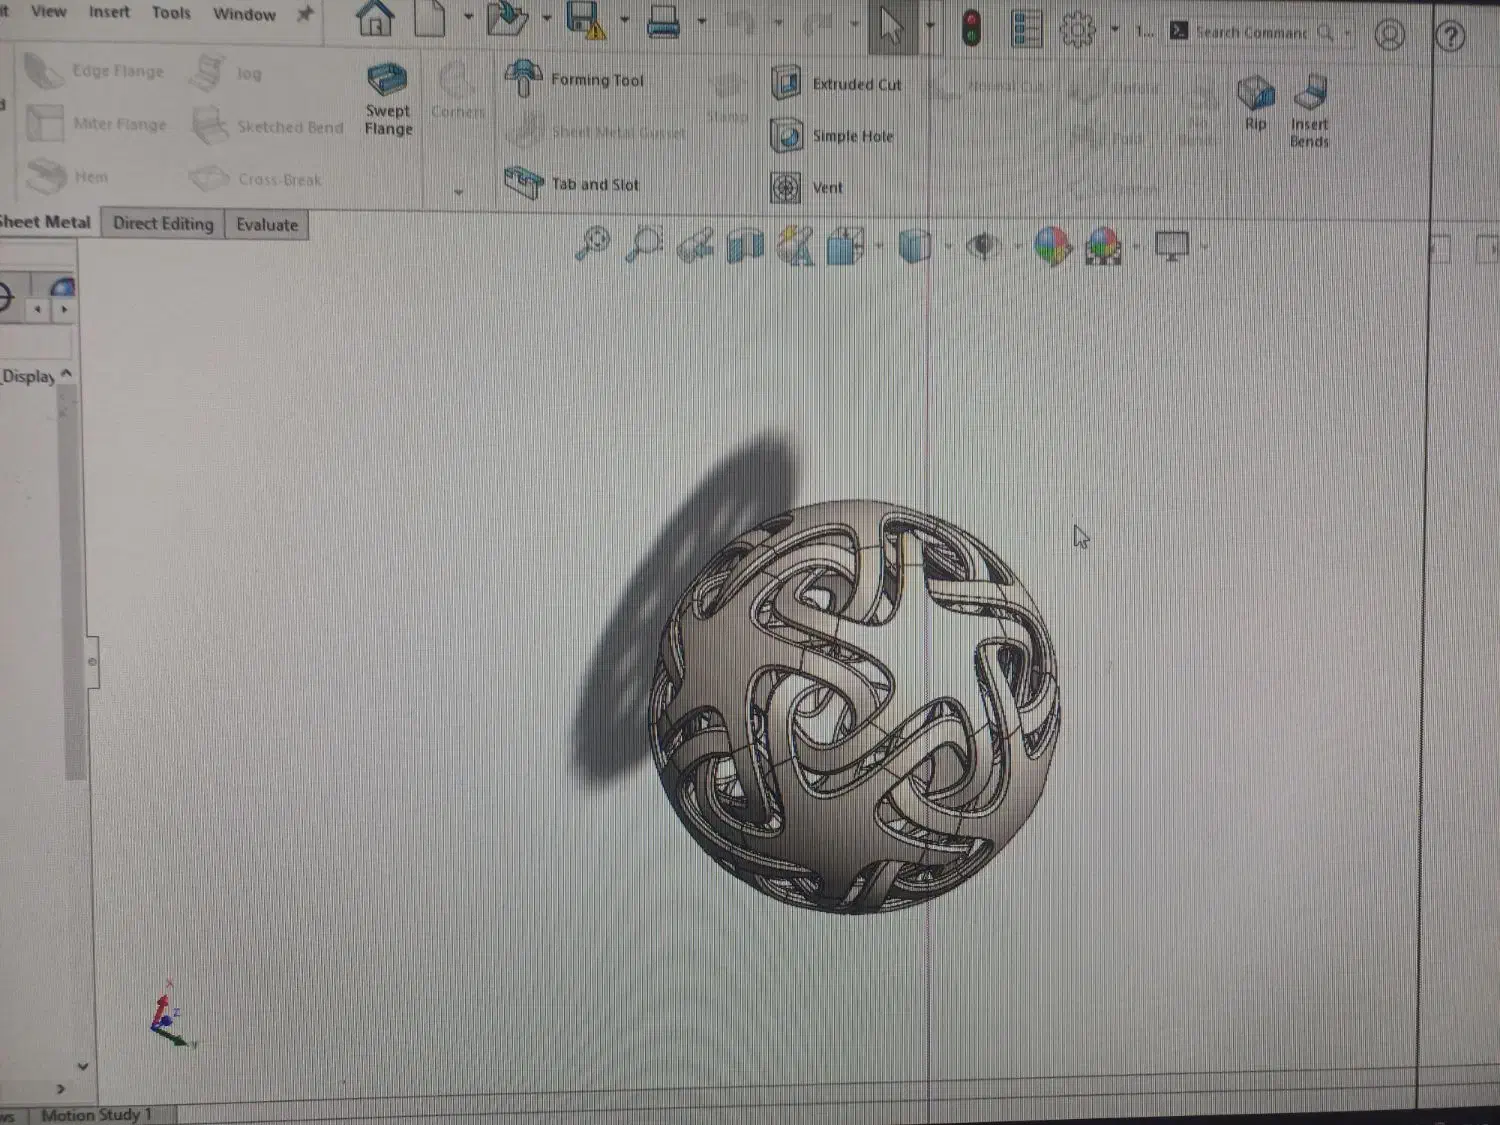1500x1125 pixels.
Task: Add a Vent feature
Action: pos(827,187)
